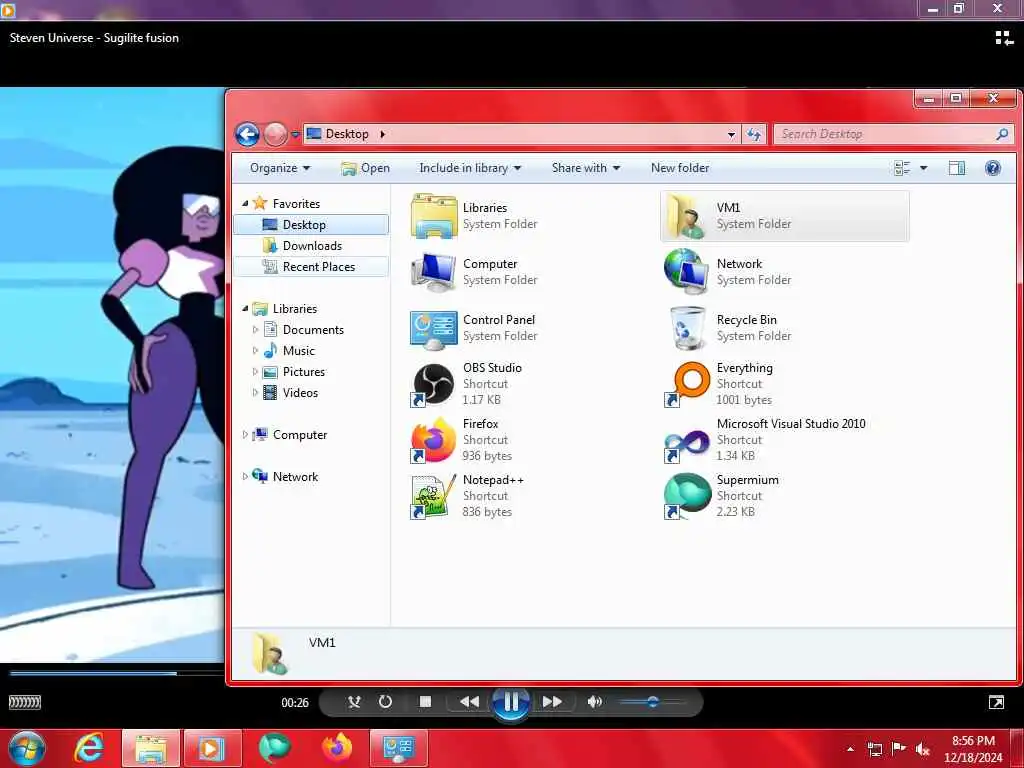Select the Control Panel icon

434,328
